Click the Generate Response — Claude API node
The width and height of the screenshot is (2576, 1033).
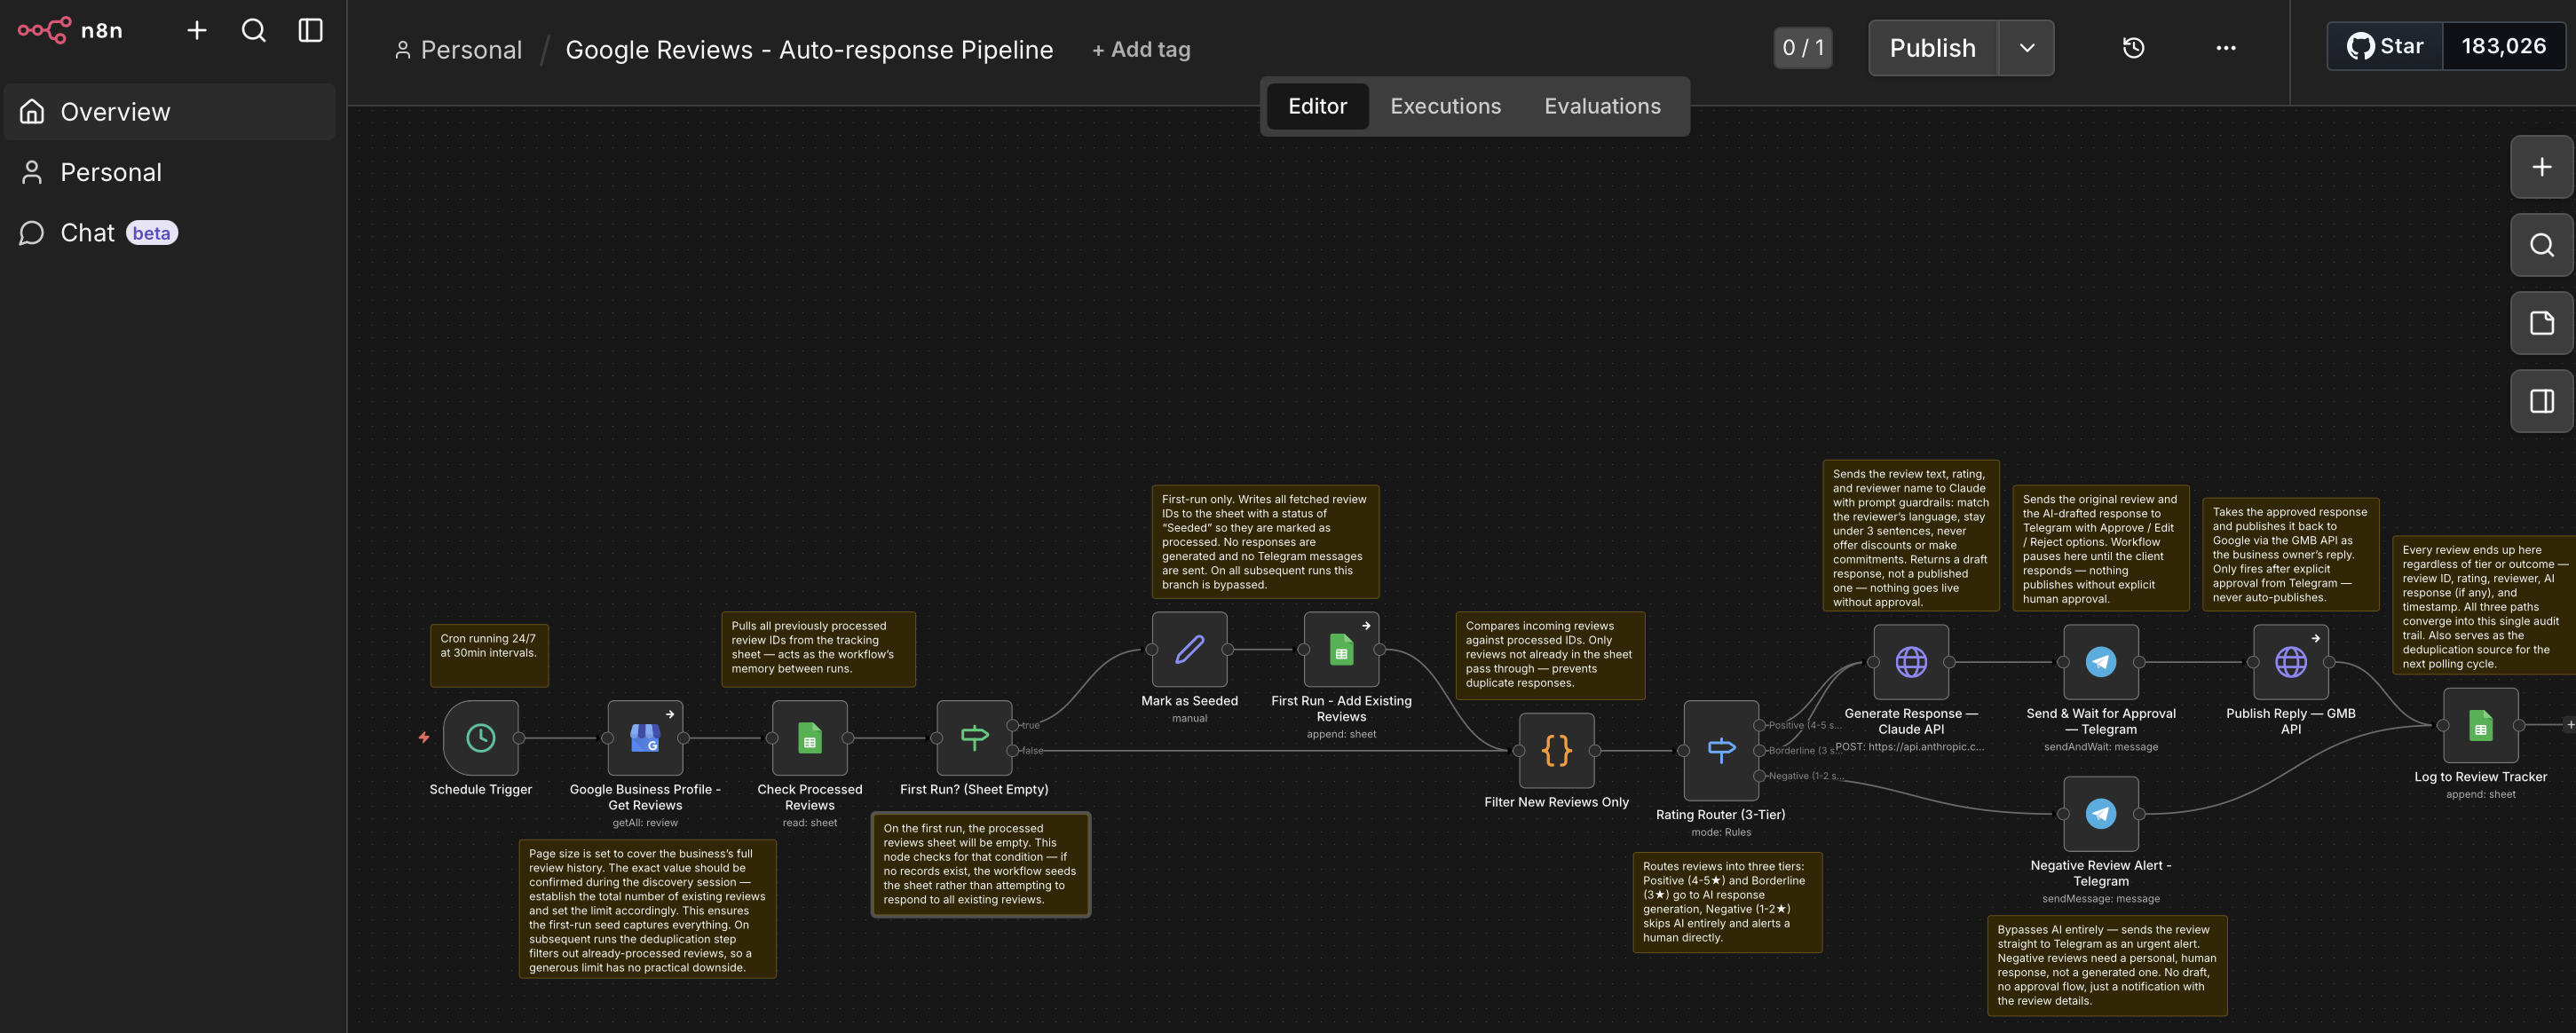pos(1910,662)
